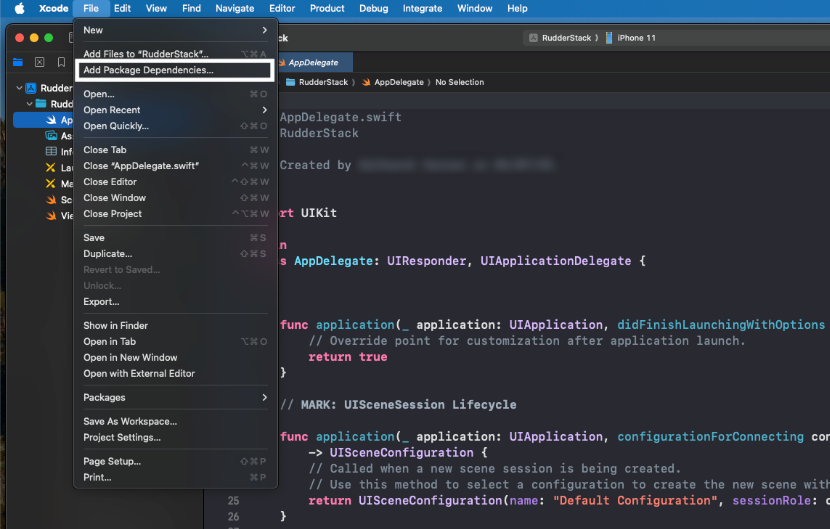Click the "return true" code line

click(348, 357)
